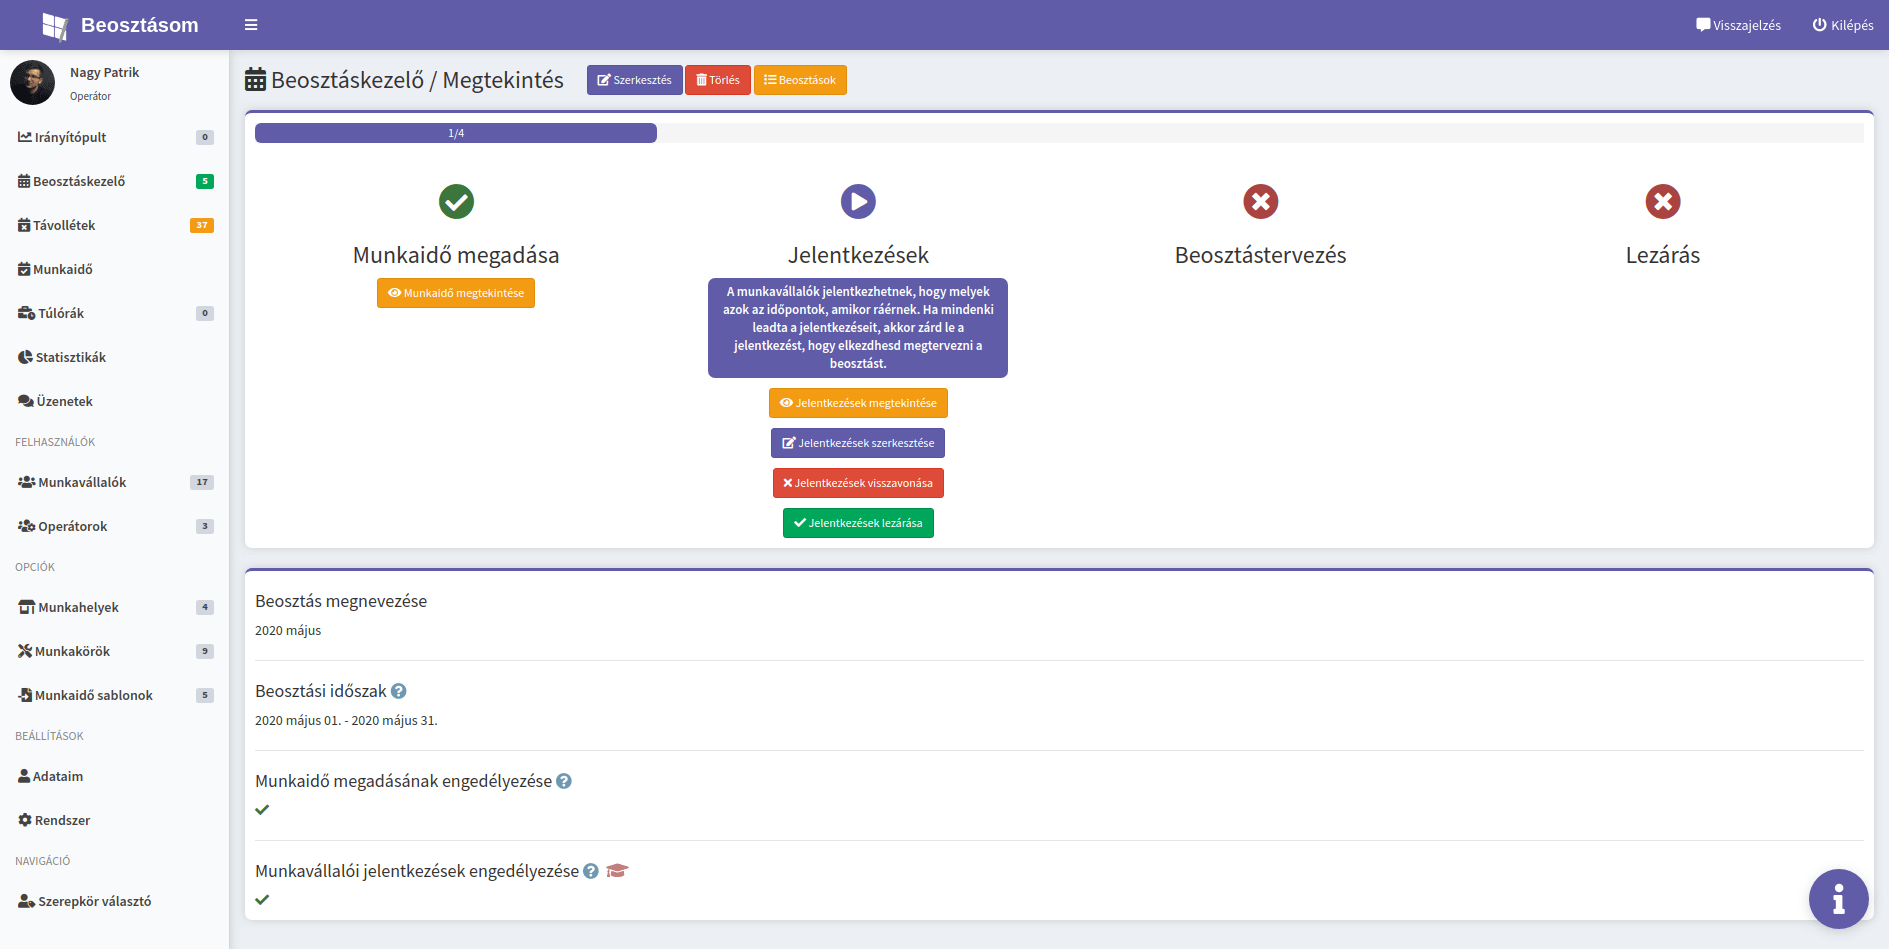Click the blue play icon above Jelentkezések

(x=858, y=202)
